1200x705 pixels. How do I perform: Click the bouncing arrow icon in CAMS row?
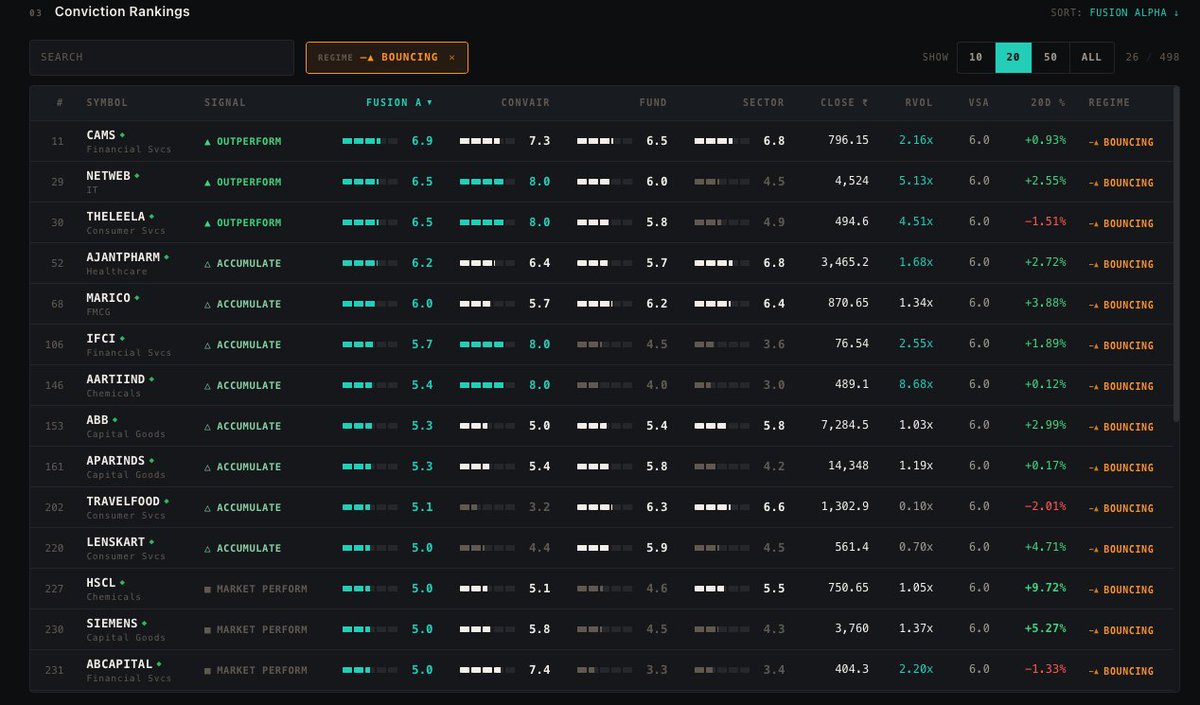pyautogui.click(x=1094, y=142)
